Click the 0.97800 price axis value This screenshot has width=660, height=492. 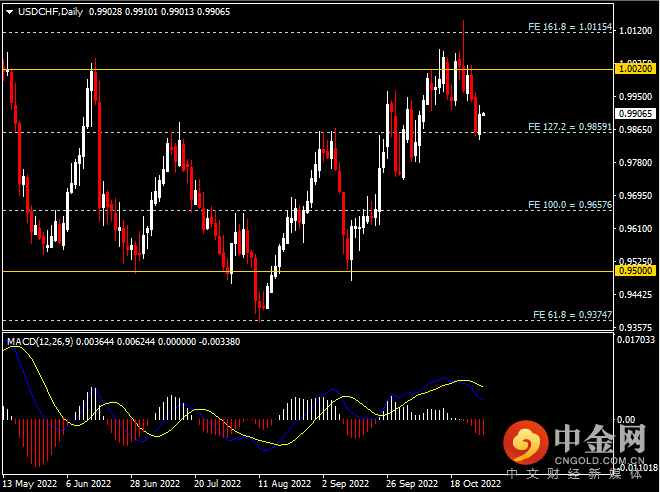636,162
